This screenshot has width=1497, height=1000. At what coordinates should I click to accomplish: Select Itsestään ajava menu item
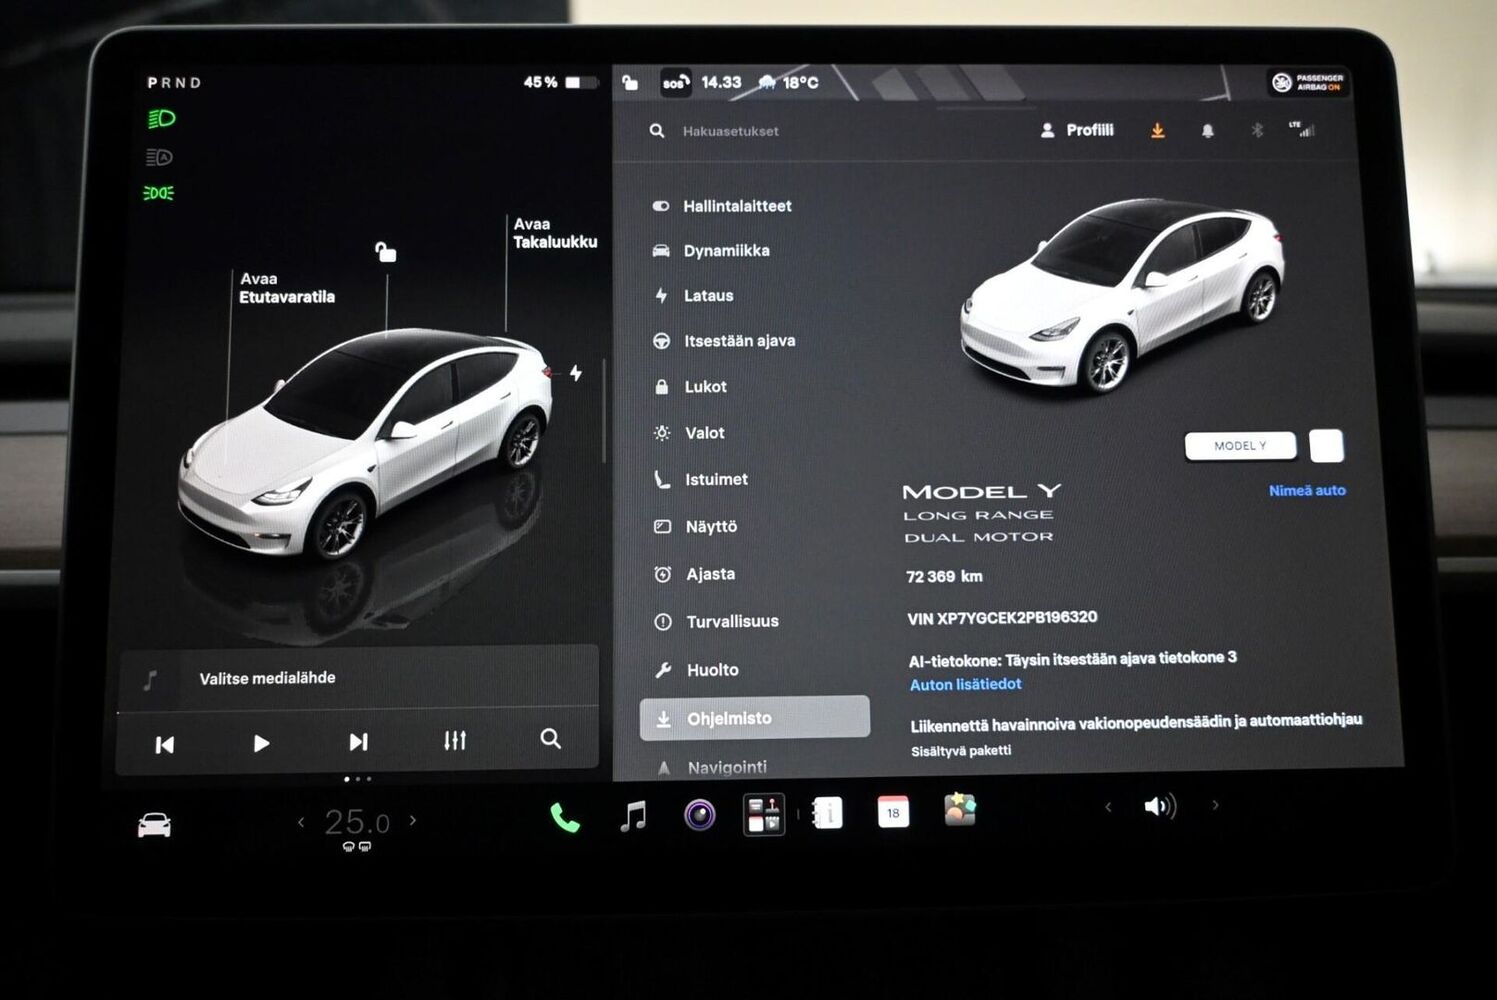(725, 341)
